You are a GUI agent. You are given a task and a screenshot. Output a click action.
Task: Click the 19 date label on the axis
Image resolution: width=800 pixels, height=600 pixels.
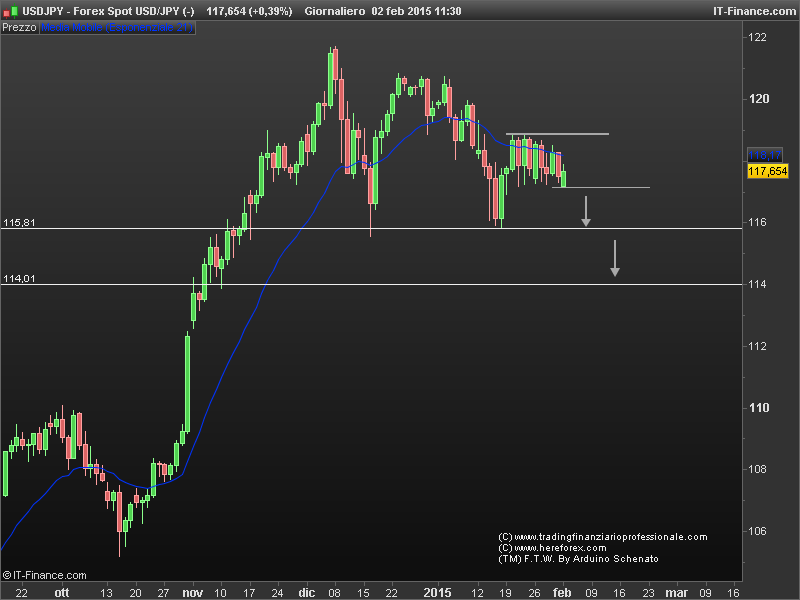[x=506, y=593]
